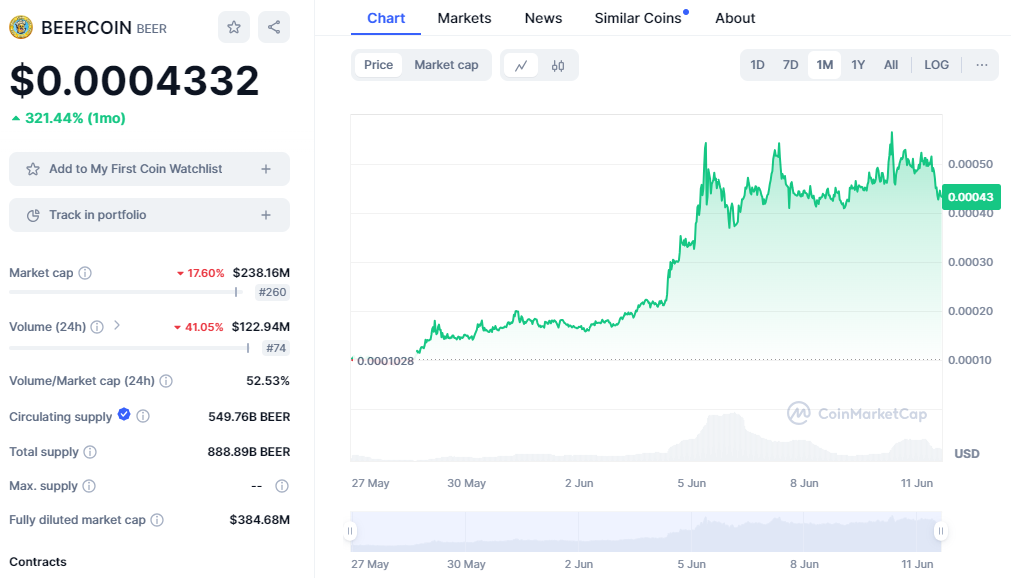Click the share icon button
This screenshot has height=578, width=1011.
[273, 27]
